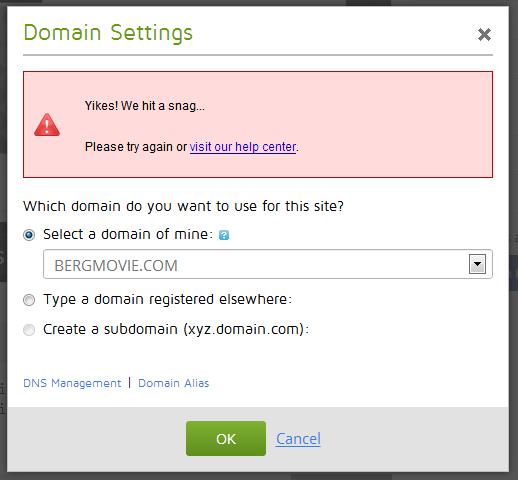Open the blue help question mark icon
The image size is (518, 480).
[224, 235]
